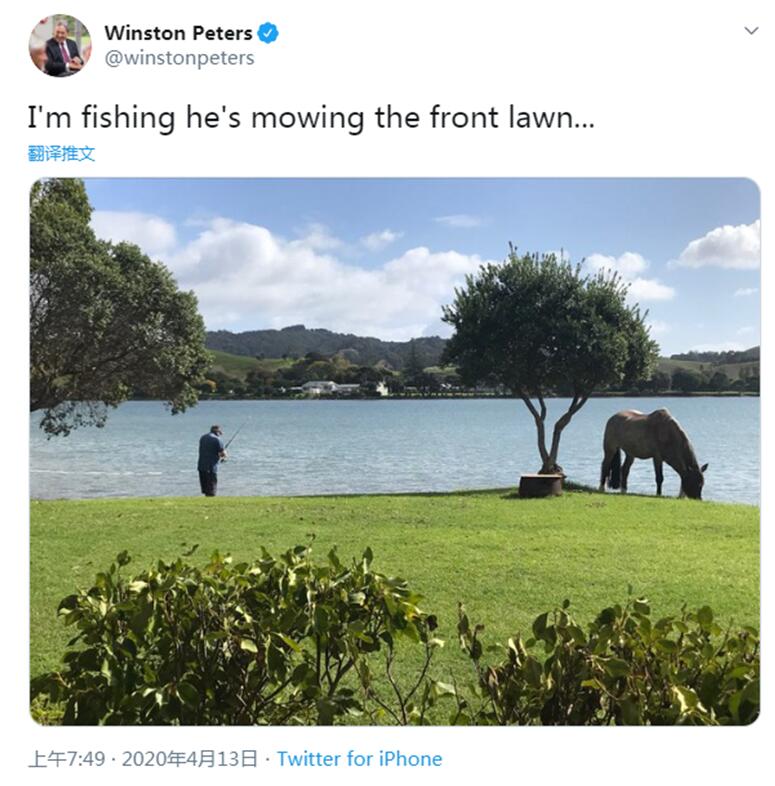Click the blue verified badge
This screenshot has height=786, width=775.
[268, 33]
